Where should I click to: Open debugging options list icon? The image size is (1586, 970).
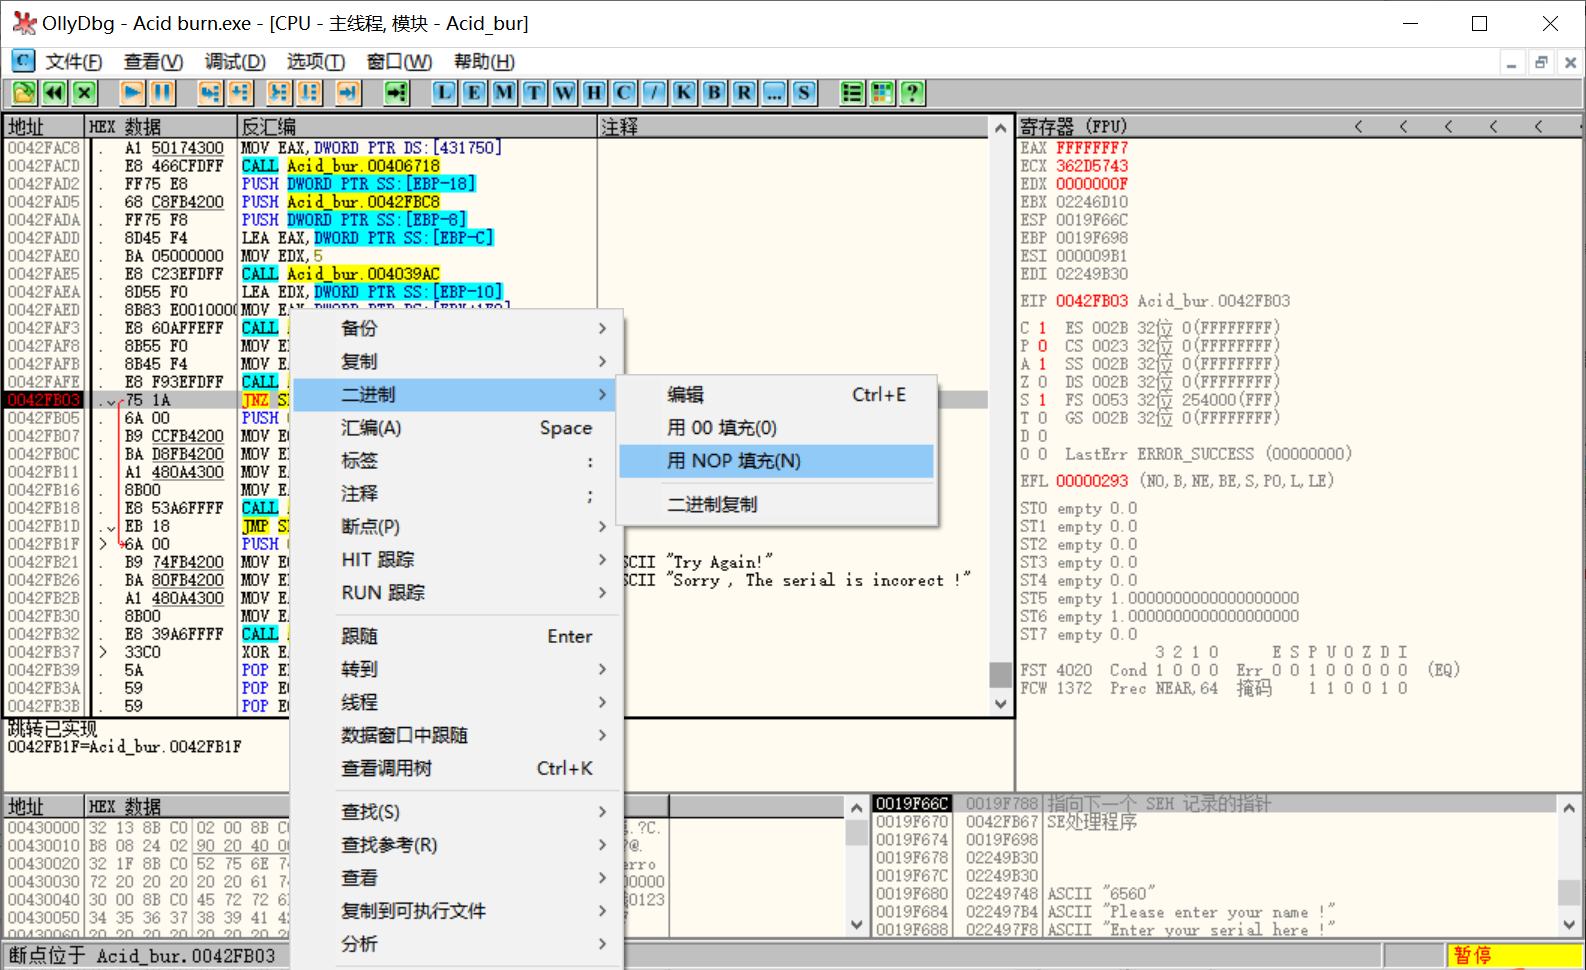click(x=852, y=93)
